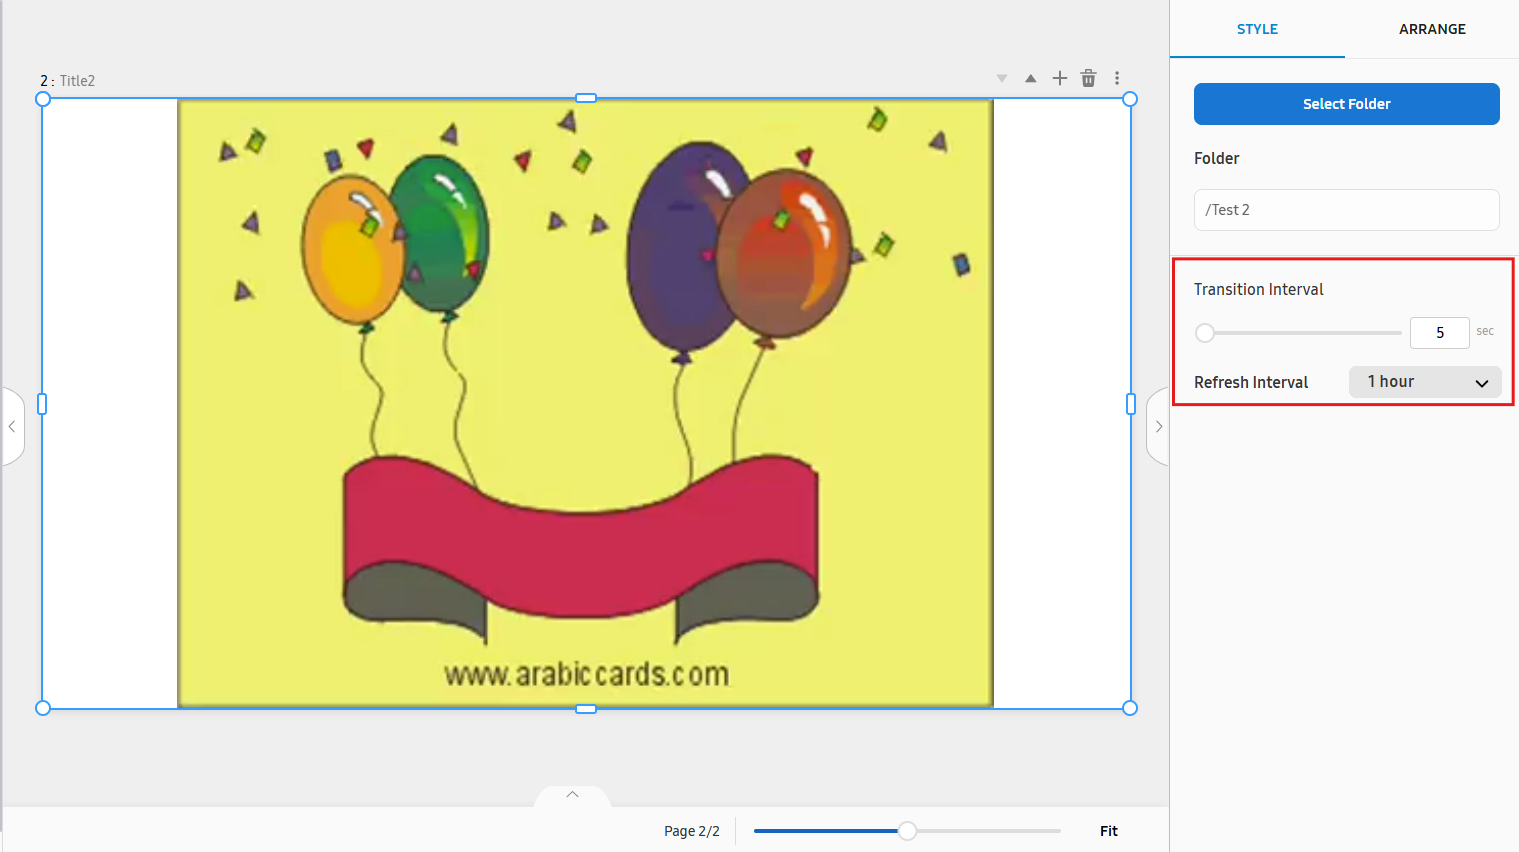Viewport: 1519px width, 852px height.
Task: Click the top-left corner resize handle
Action: [x=43, y=99]
